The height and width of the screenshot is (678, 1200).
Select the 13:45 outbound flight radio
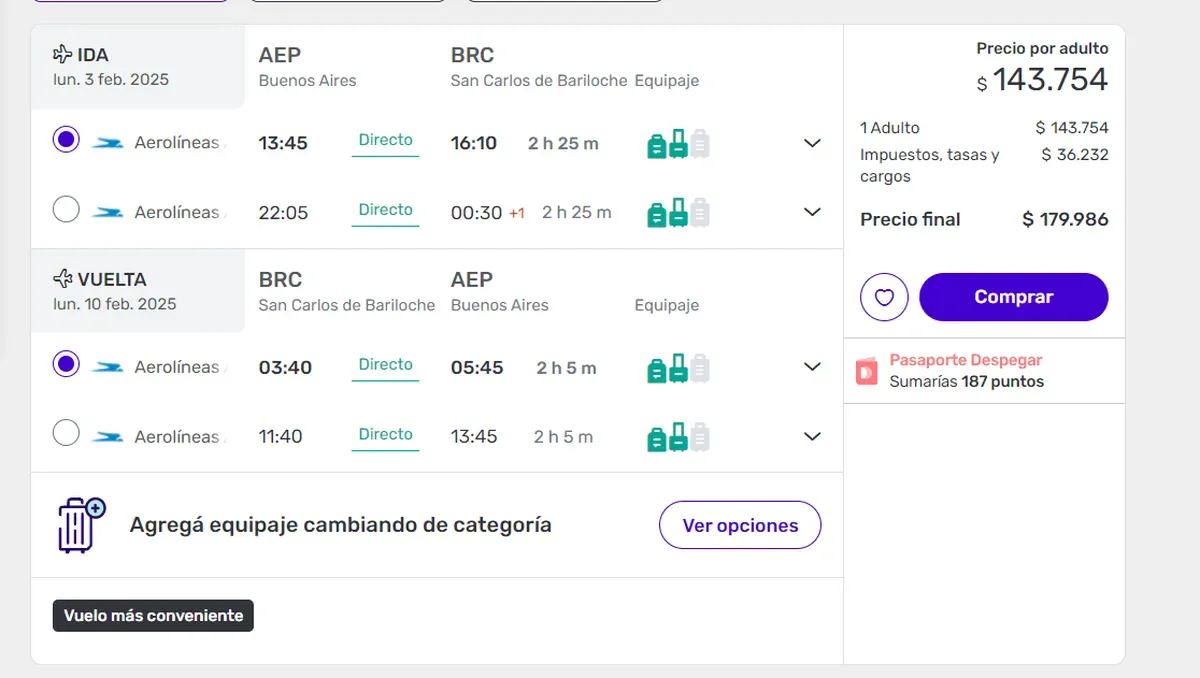click(66, 140)
